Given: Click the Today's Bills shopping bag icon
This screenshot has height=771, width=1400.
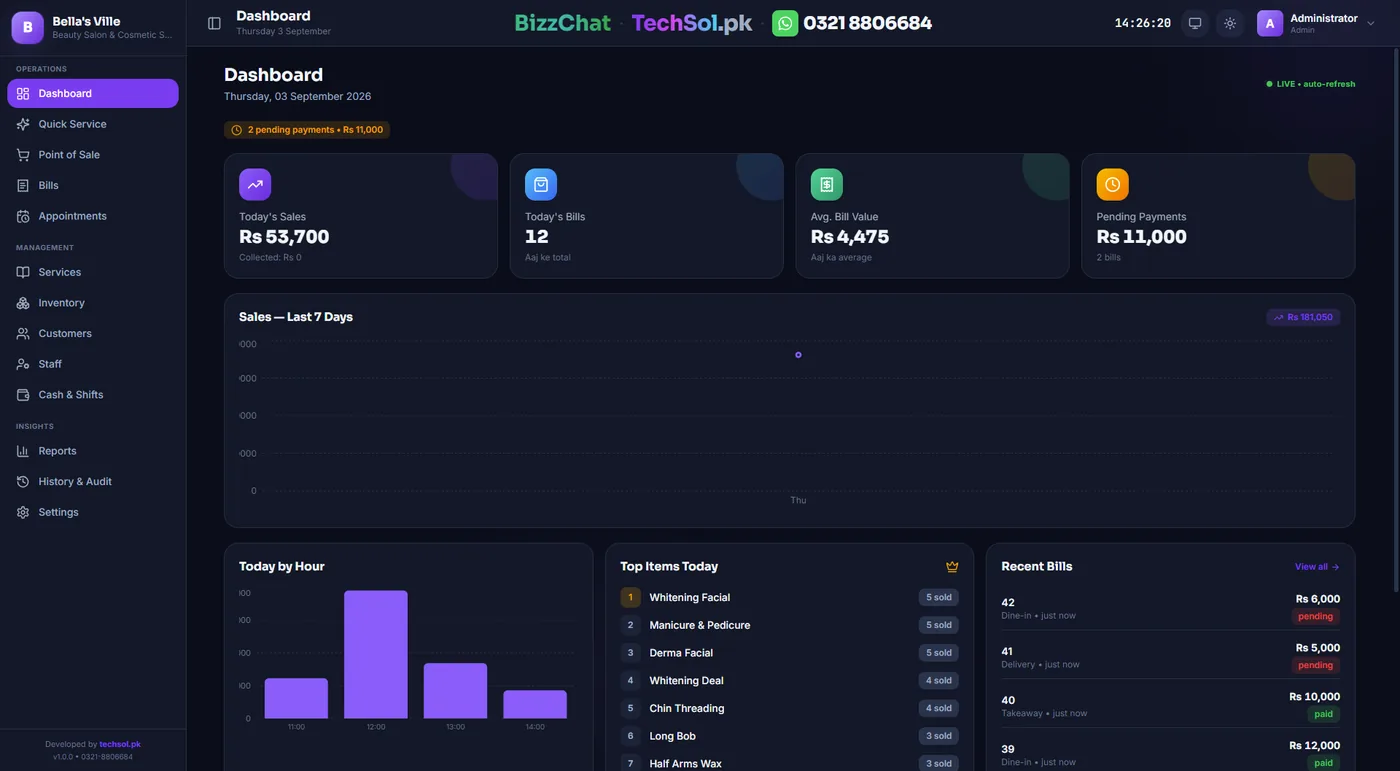Looking at the screenshot, I should [x=541, y=184].
